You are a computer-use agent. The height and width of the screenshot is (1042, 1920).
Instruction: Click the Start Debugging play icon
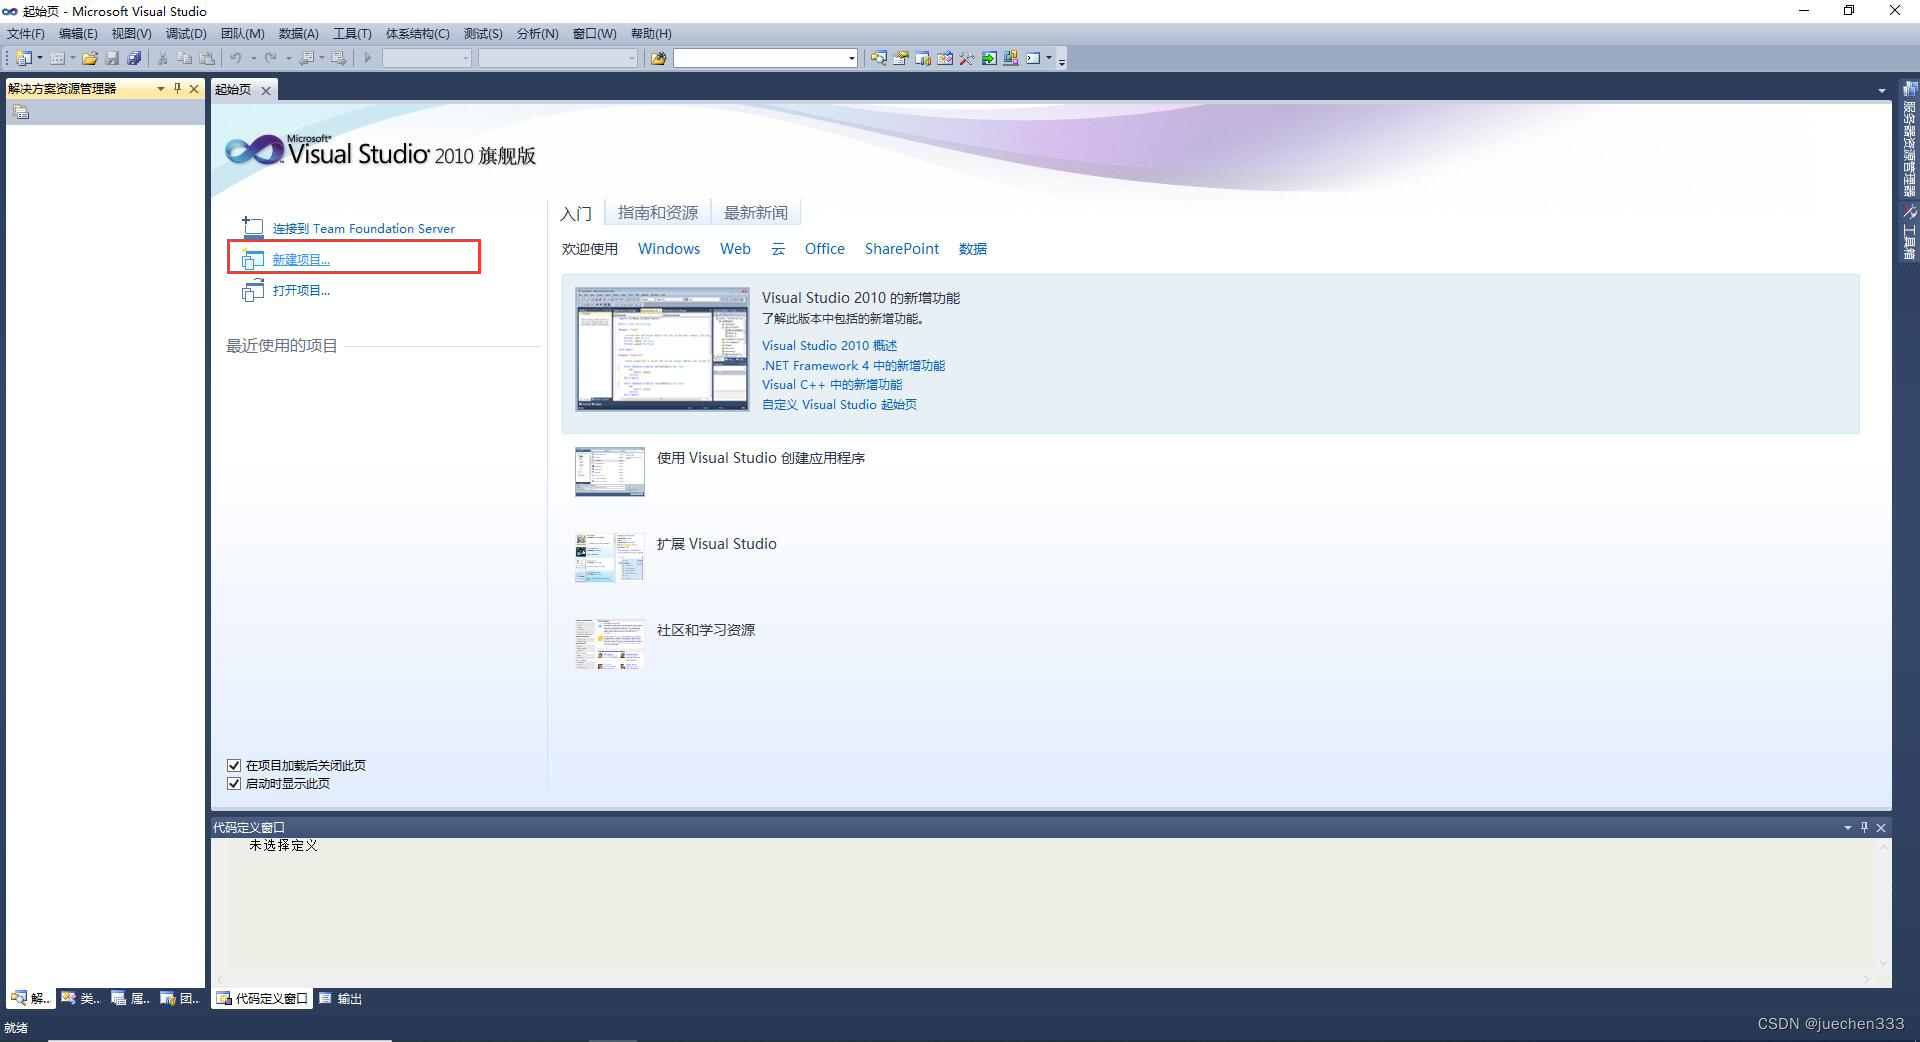pos(368,58)
